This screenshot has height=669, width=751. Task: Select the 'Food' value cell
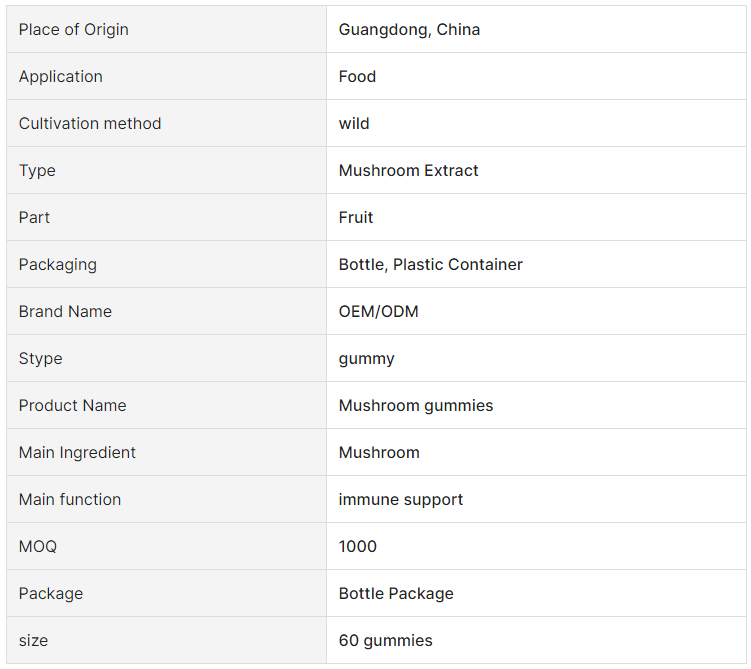536,77
